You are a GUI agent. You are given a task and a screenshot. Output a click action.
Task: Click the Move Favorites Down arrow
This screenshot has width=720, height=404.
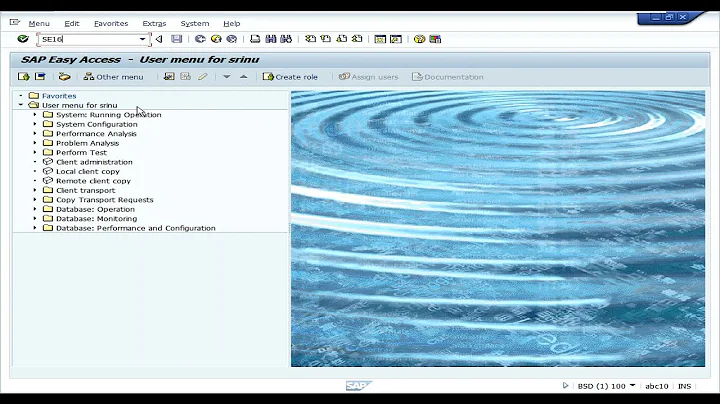click(x=226, y=77)
